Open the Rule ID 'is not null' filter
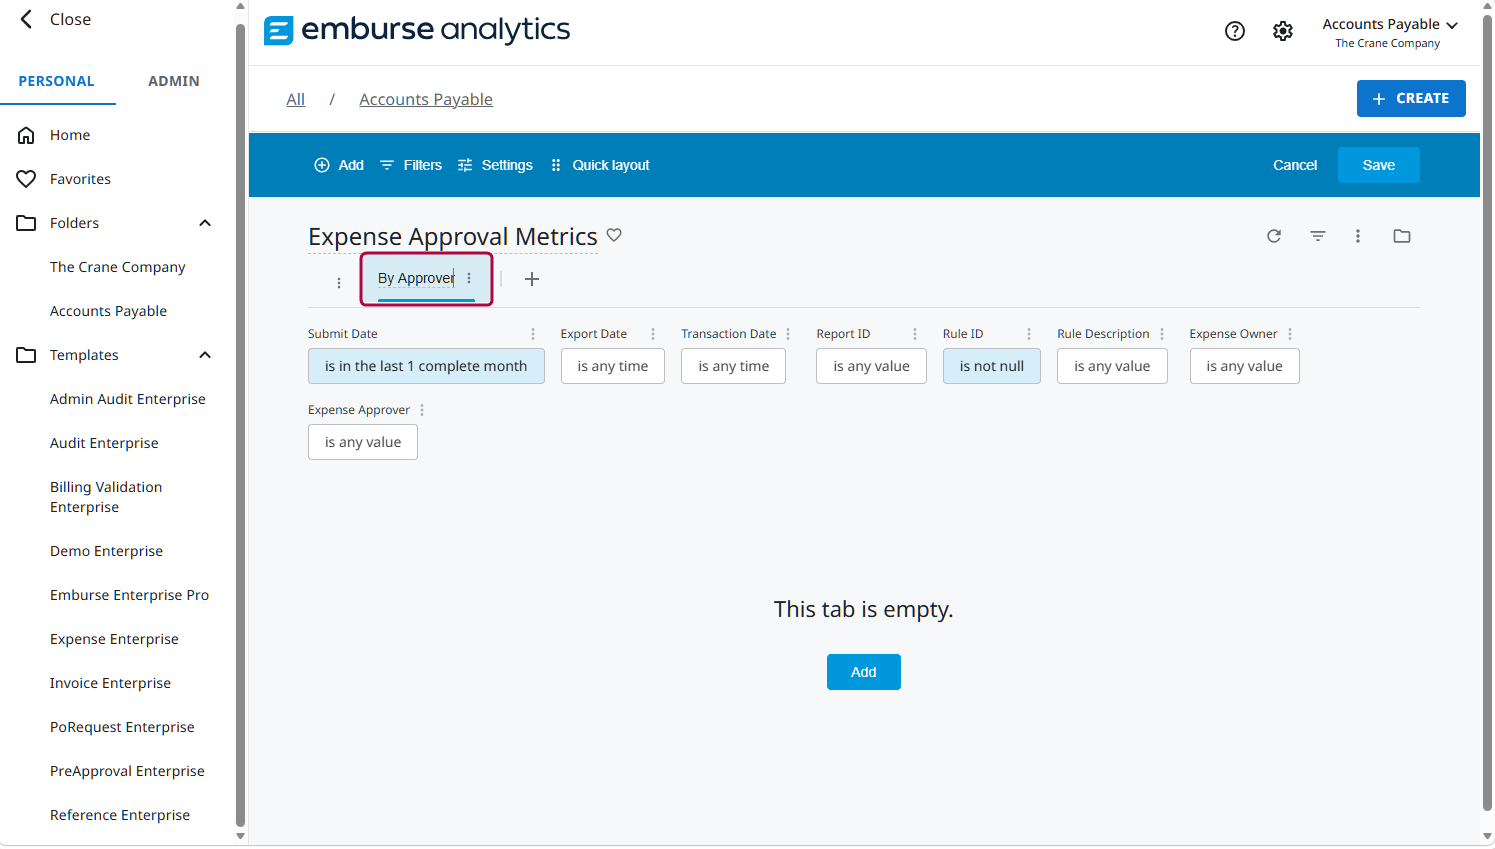 992,366
